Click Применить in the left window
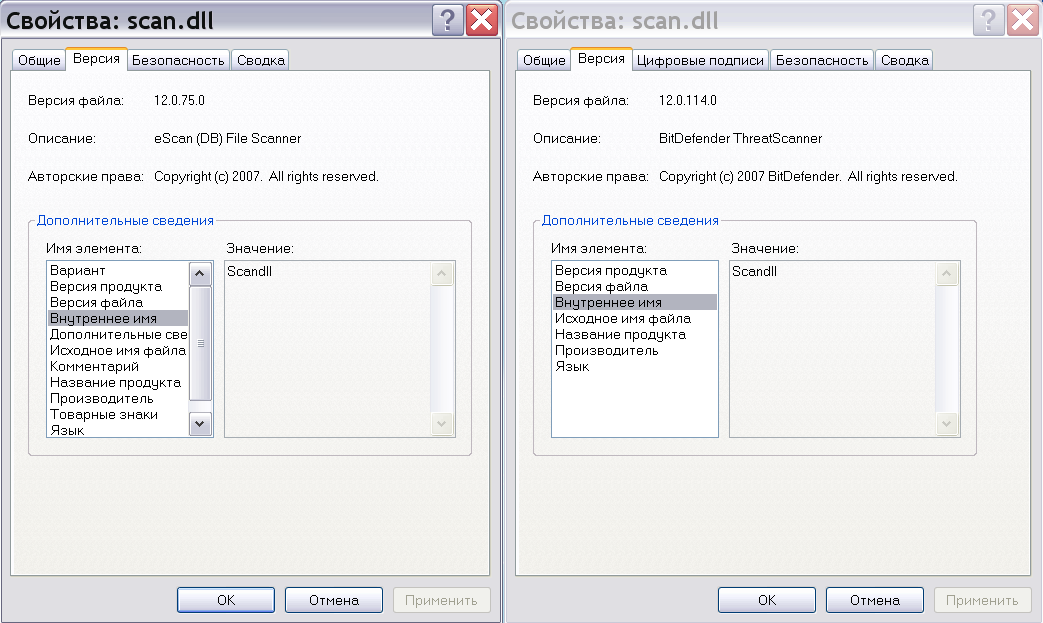 [x=441, y=600]
